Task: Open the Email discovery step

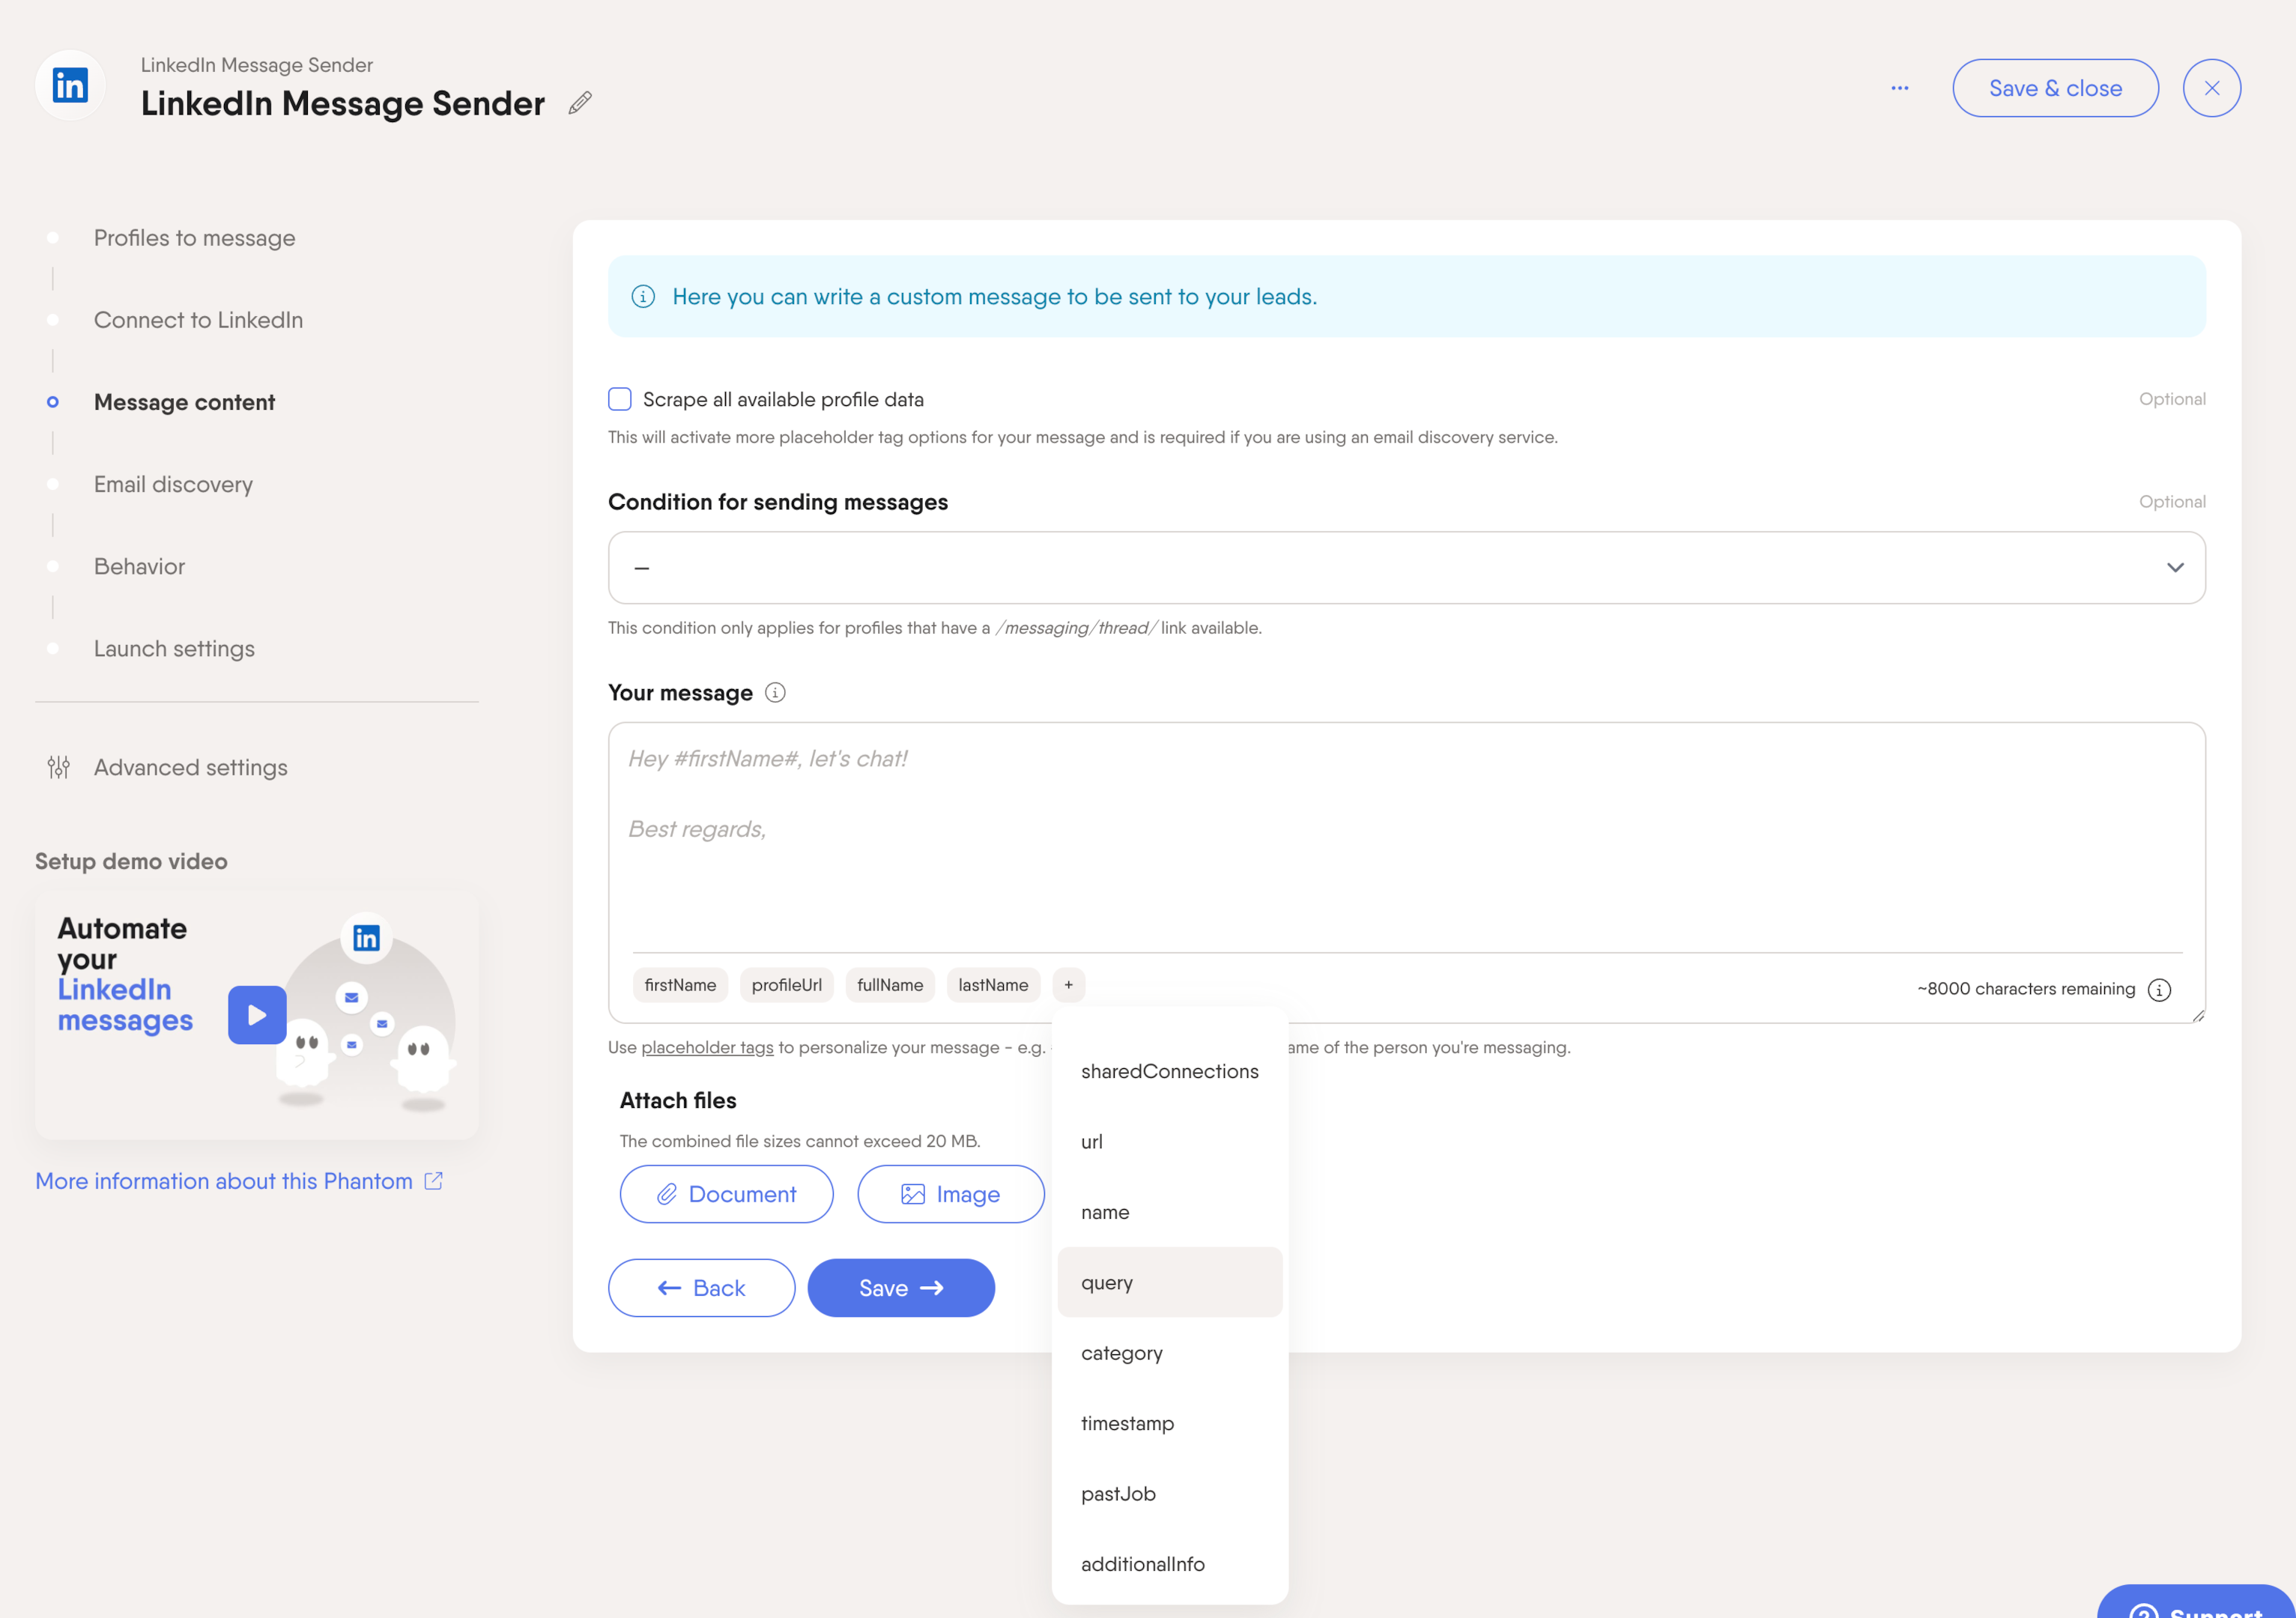Action: [173, 484]
